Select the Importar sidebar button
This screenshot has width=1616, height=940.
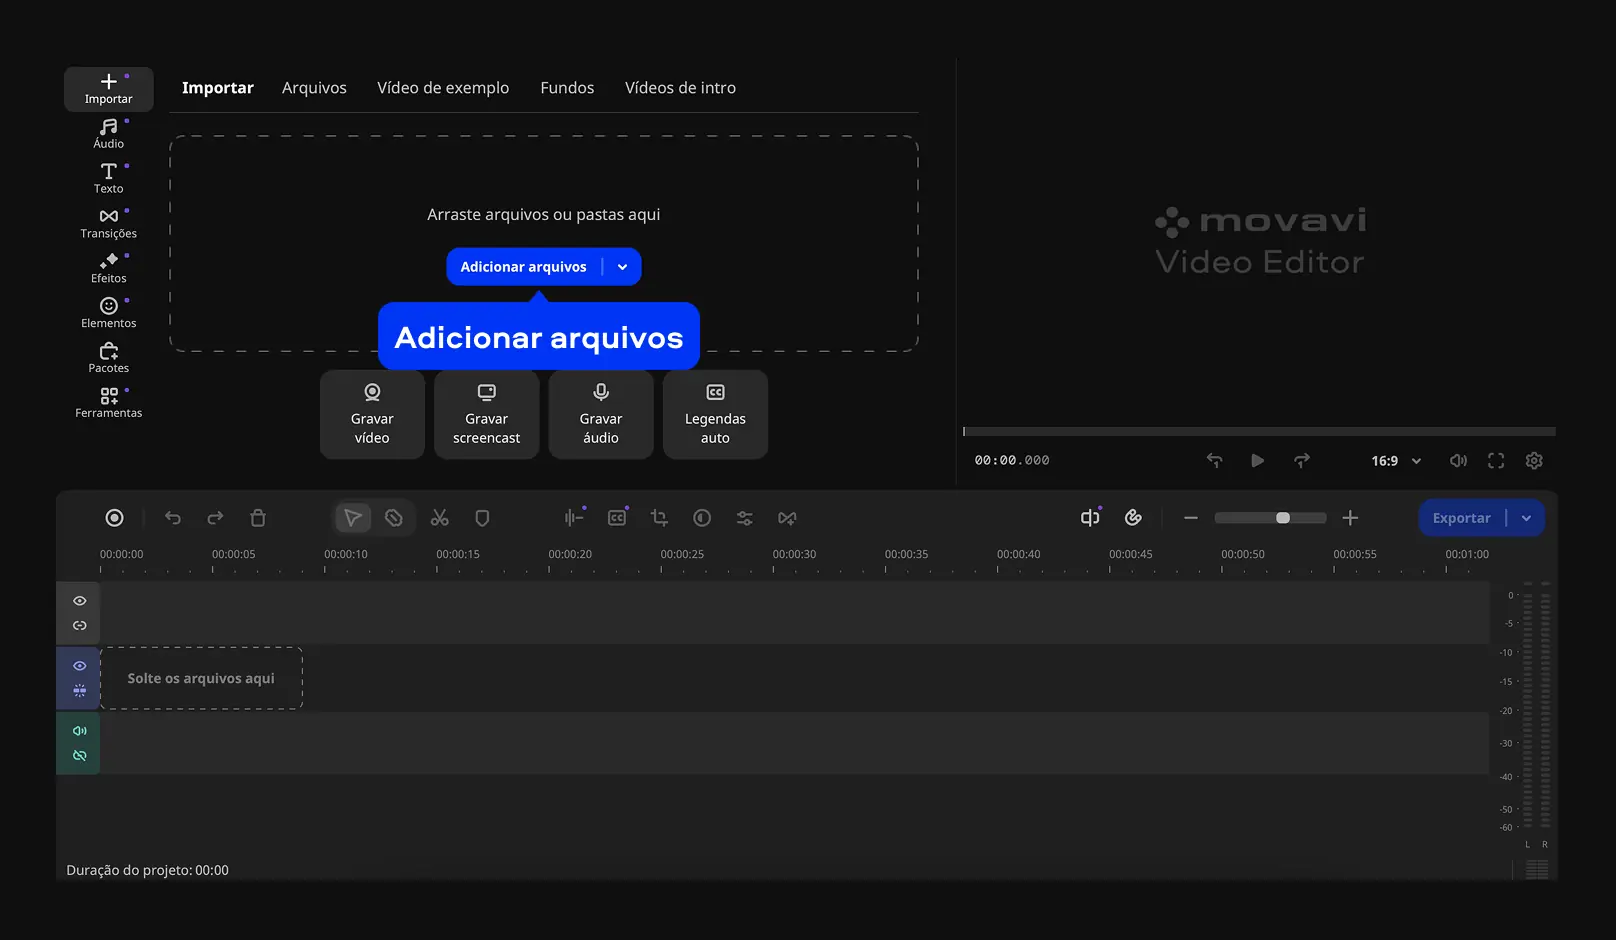pyautogui.click(x=108, y=89)
